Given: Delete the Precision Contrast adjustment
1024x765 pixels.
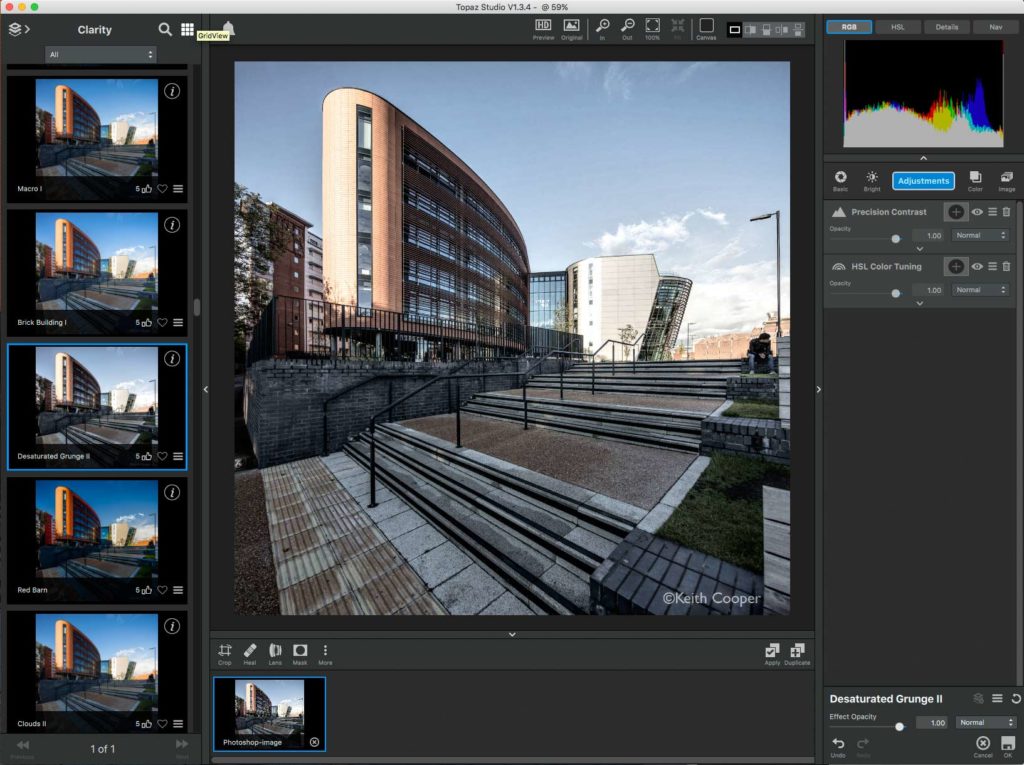Looking at the screenshot, I should pos(1006,212).
